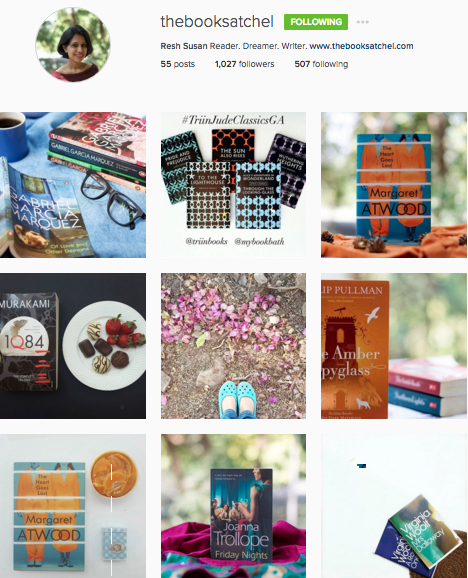
Task: Toggle the green FOLLOWING button
Action: coord(316,22)
